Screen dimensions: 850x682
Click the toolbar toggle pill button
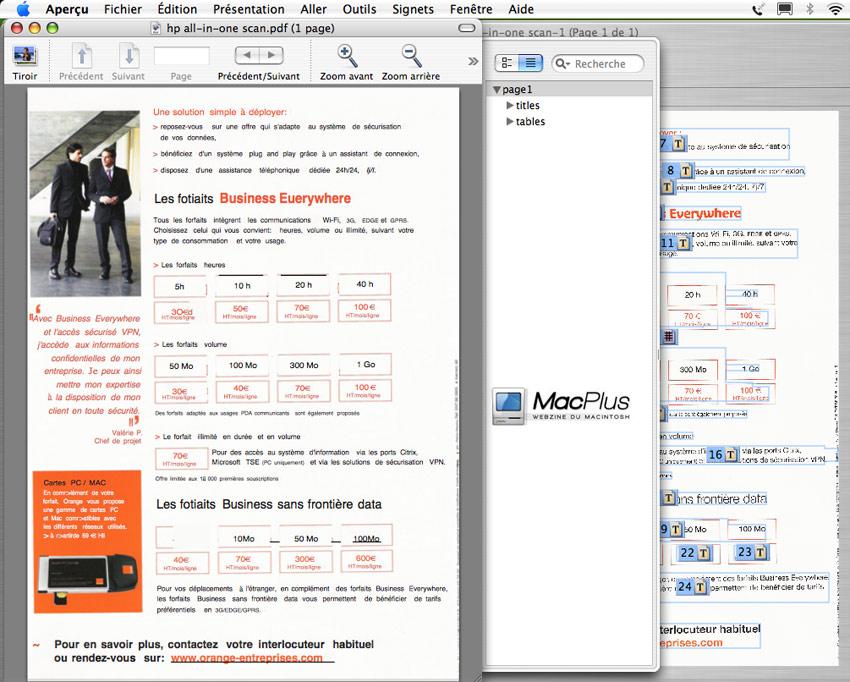467,28
